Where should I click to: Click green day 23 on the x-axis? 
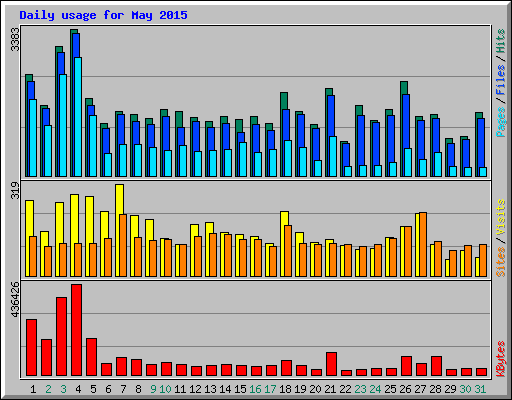pos(360,389)
